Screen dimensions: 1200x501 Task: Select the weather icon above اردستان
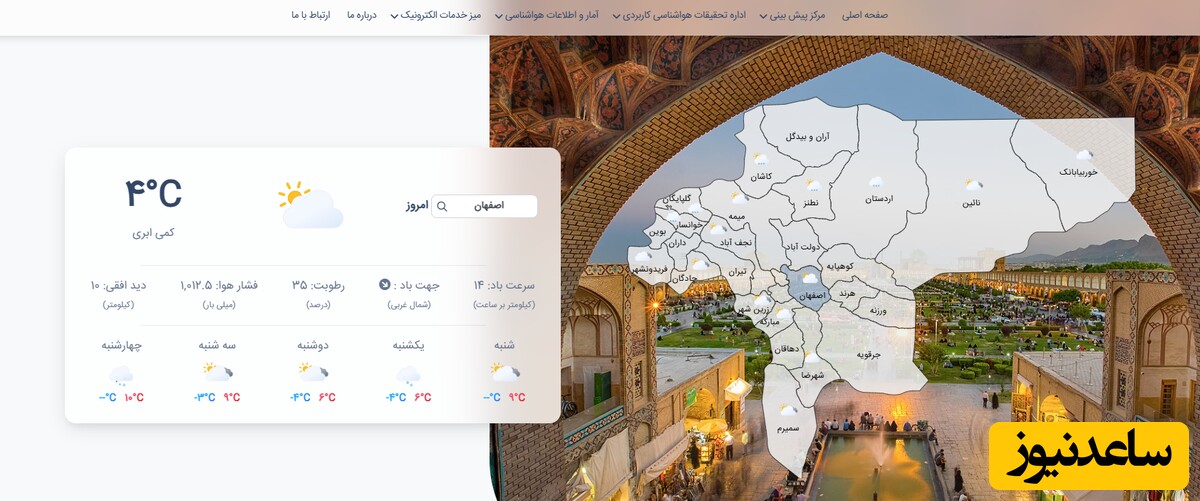click(x=876, y=182)
